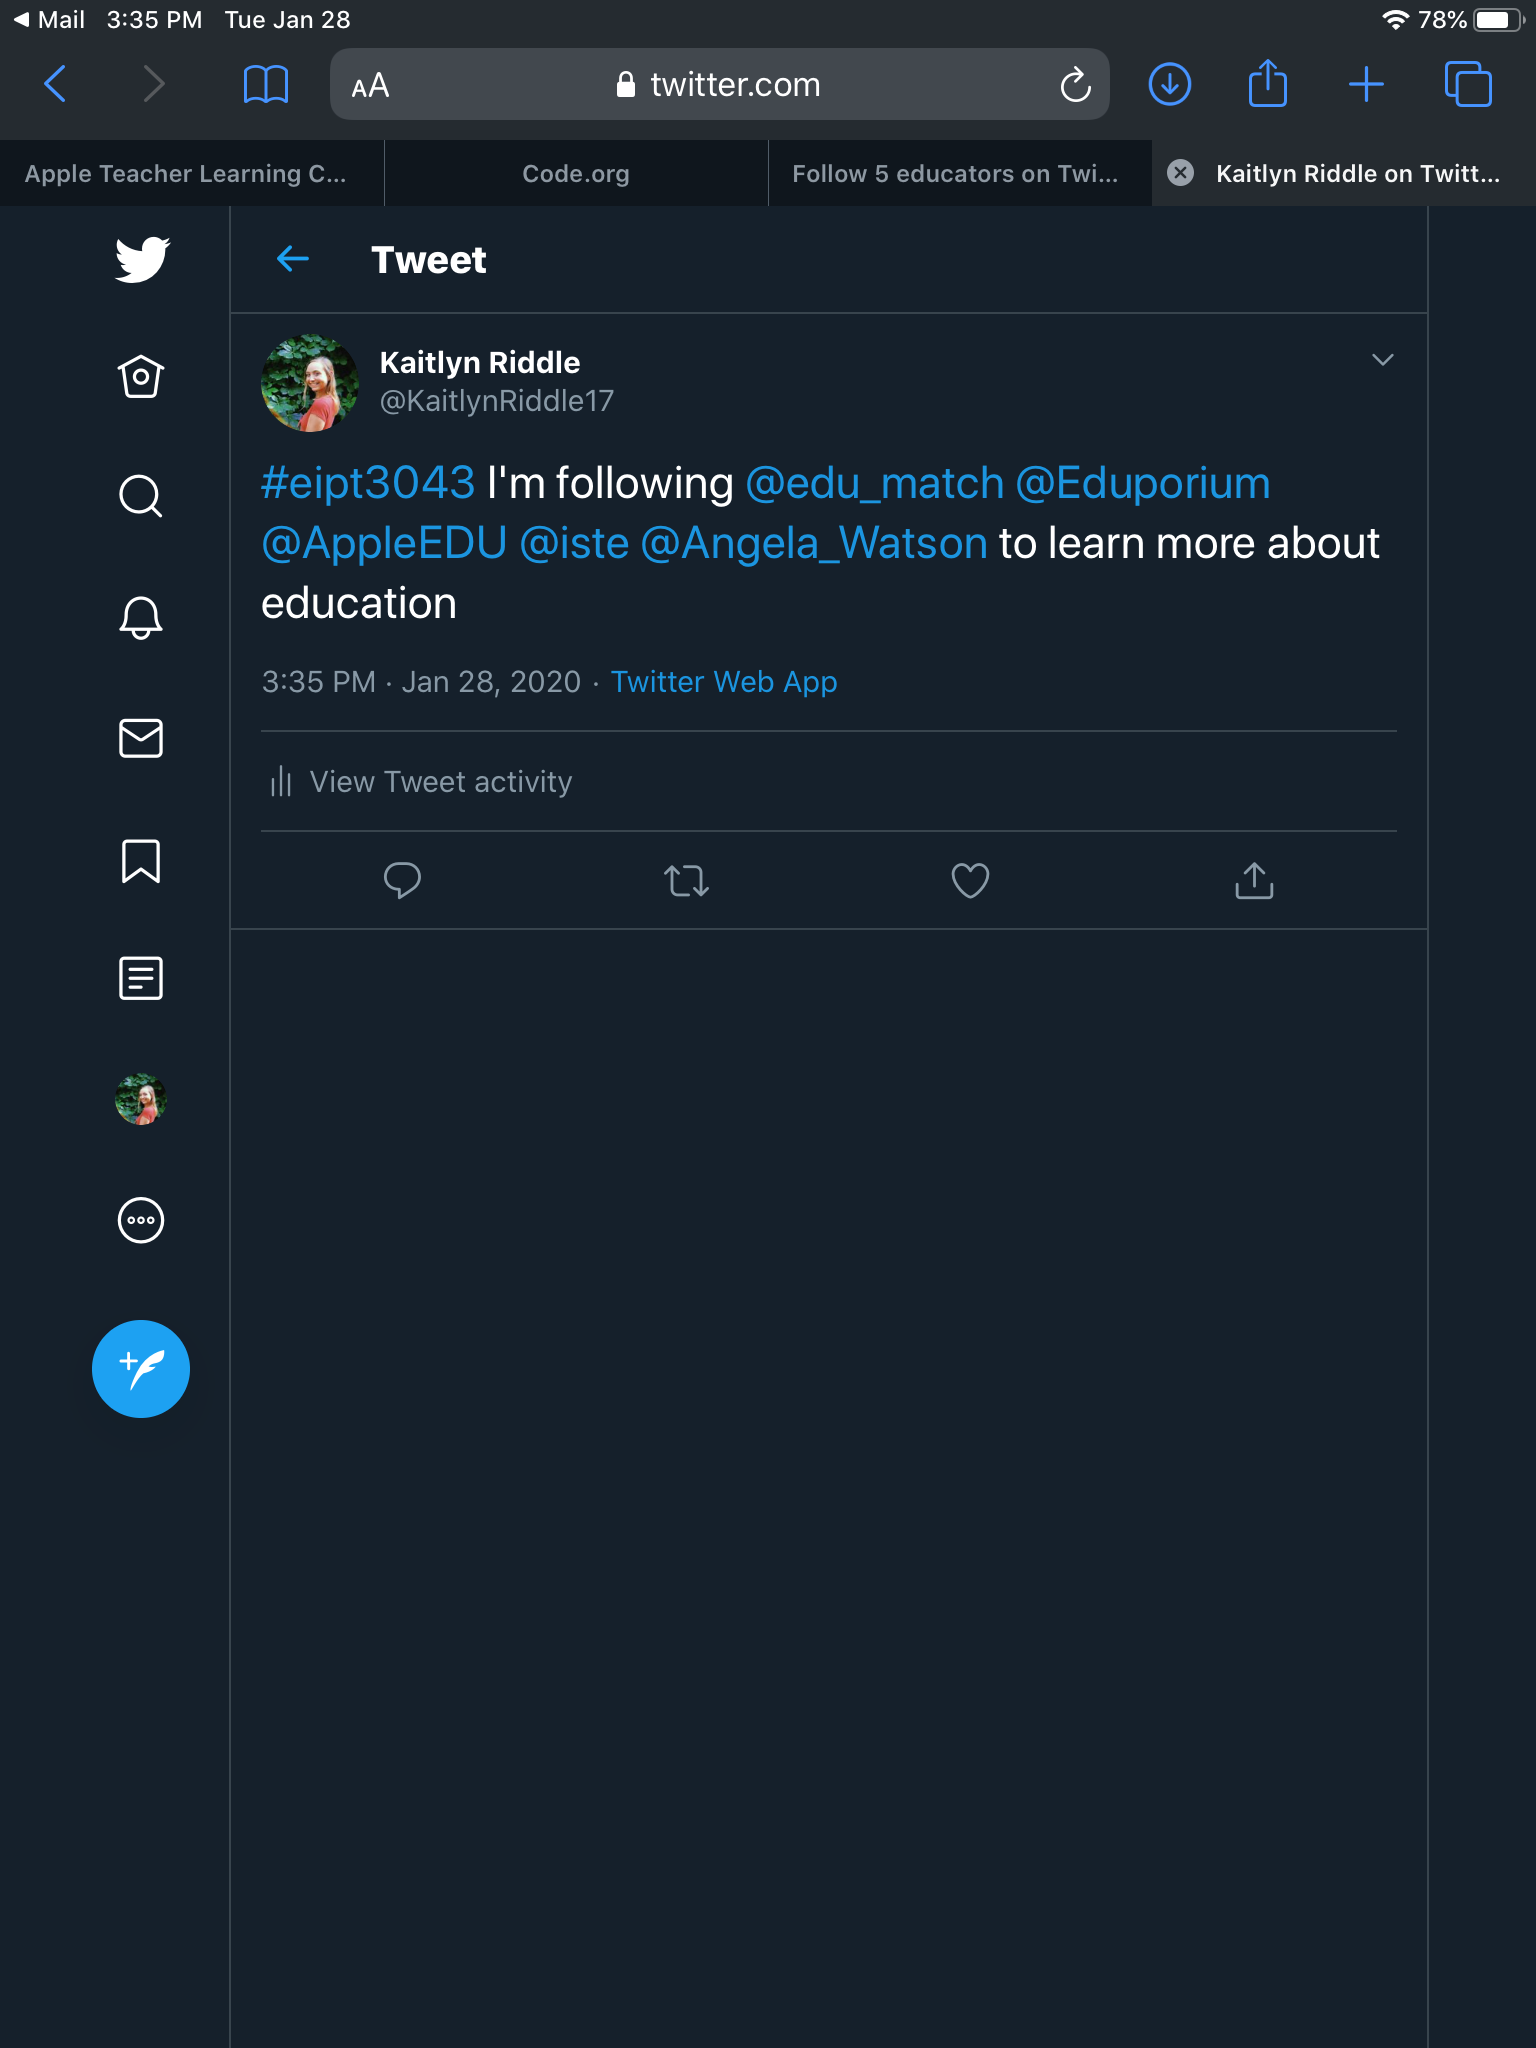Image resolution: width=1536 pixels, height=2048 pixels.
Task: Open More options in sidebar
Action: pos(141,1220)
